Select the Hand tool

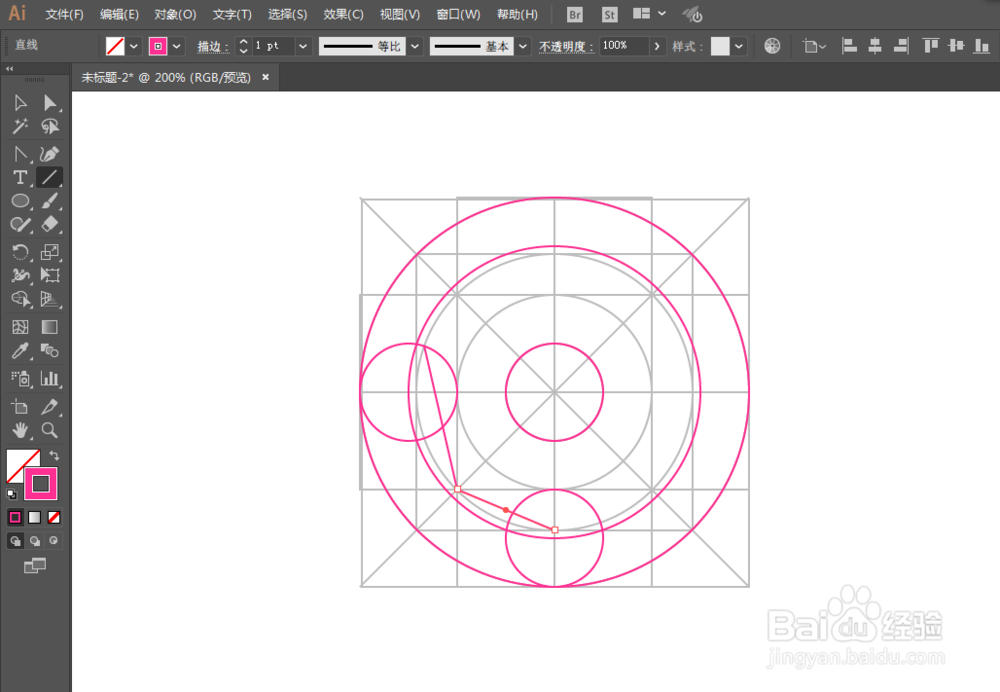pos(19,431)
